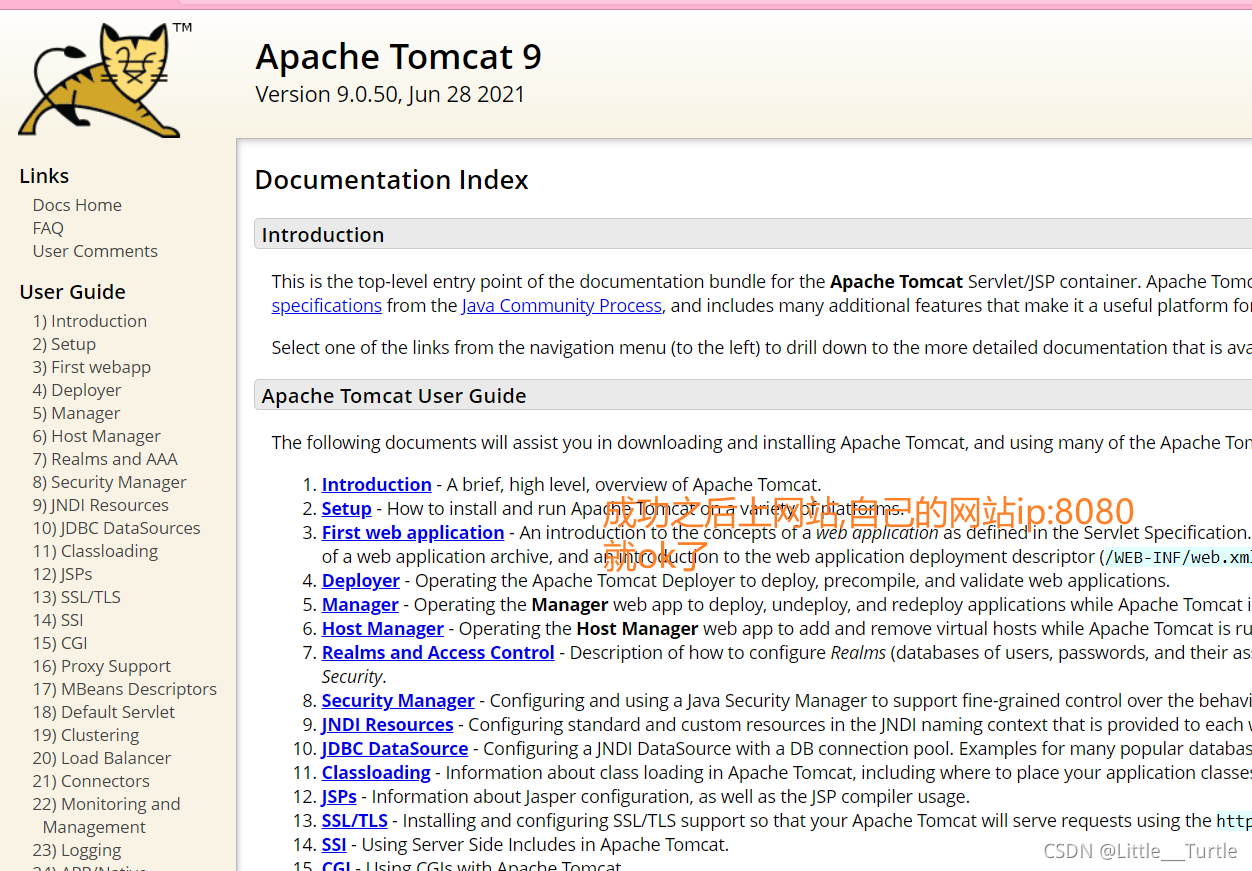Open Setup link in the numbered list
Screen dimensions: 1252x871
click(x=347, y=508)
